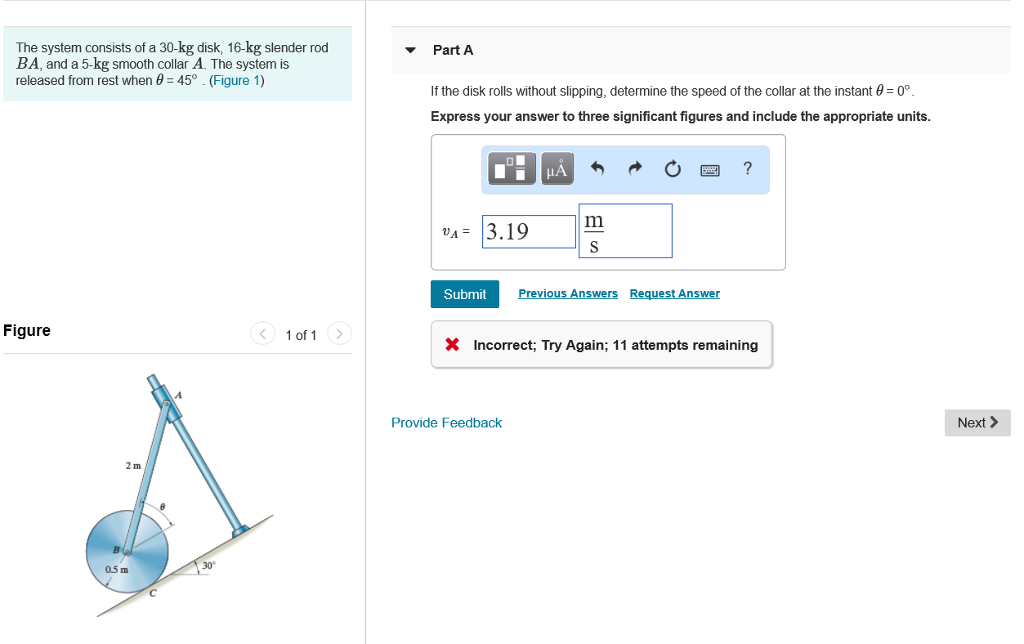Screen dimensions: 1024x644
Task: Open the equation template editor icon
Action: pos(511,168)
